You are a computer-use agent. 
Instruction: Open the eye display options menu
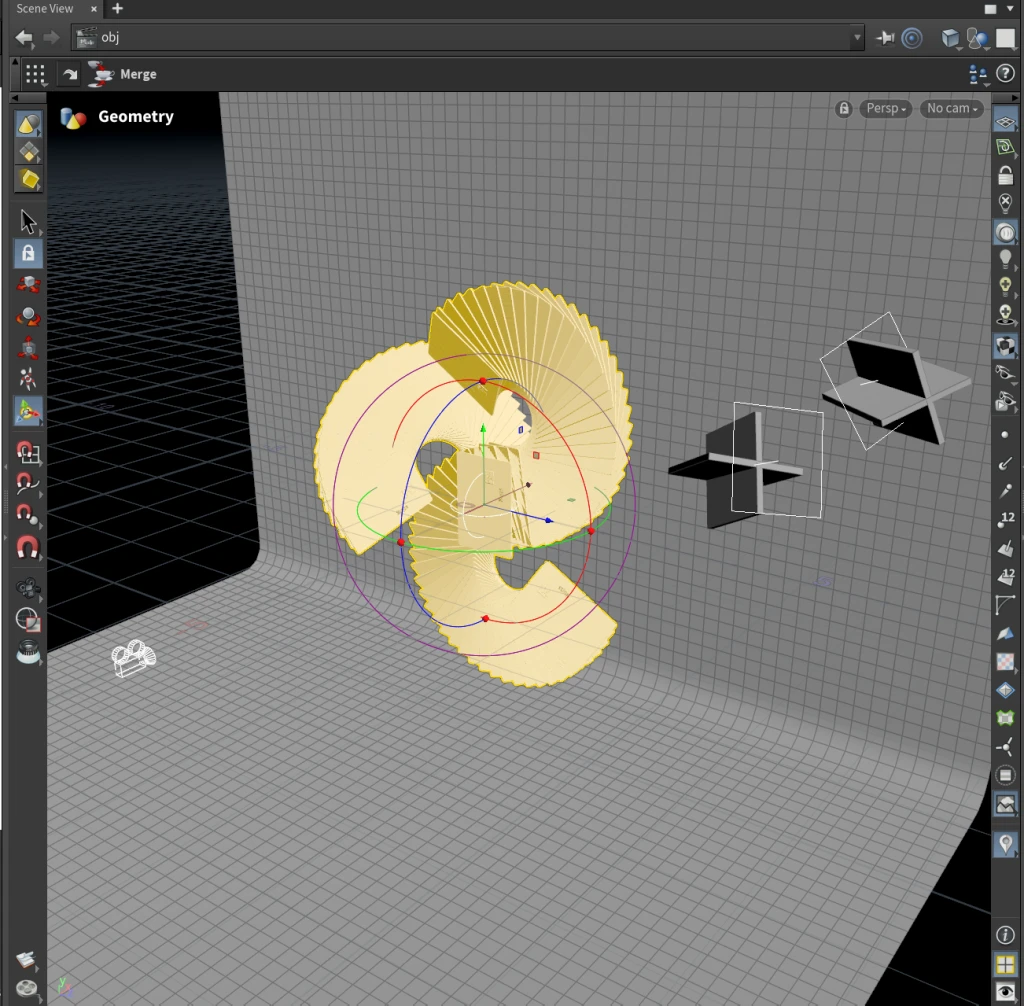coord(1006,992)
